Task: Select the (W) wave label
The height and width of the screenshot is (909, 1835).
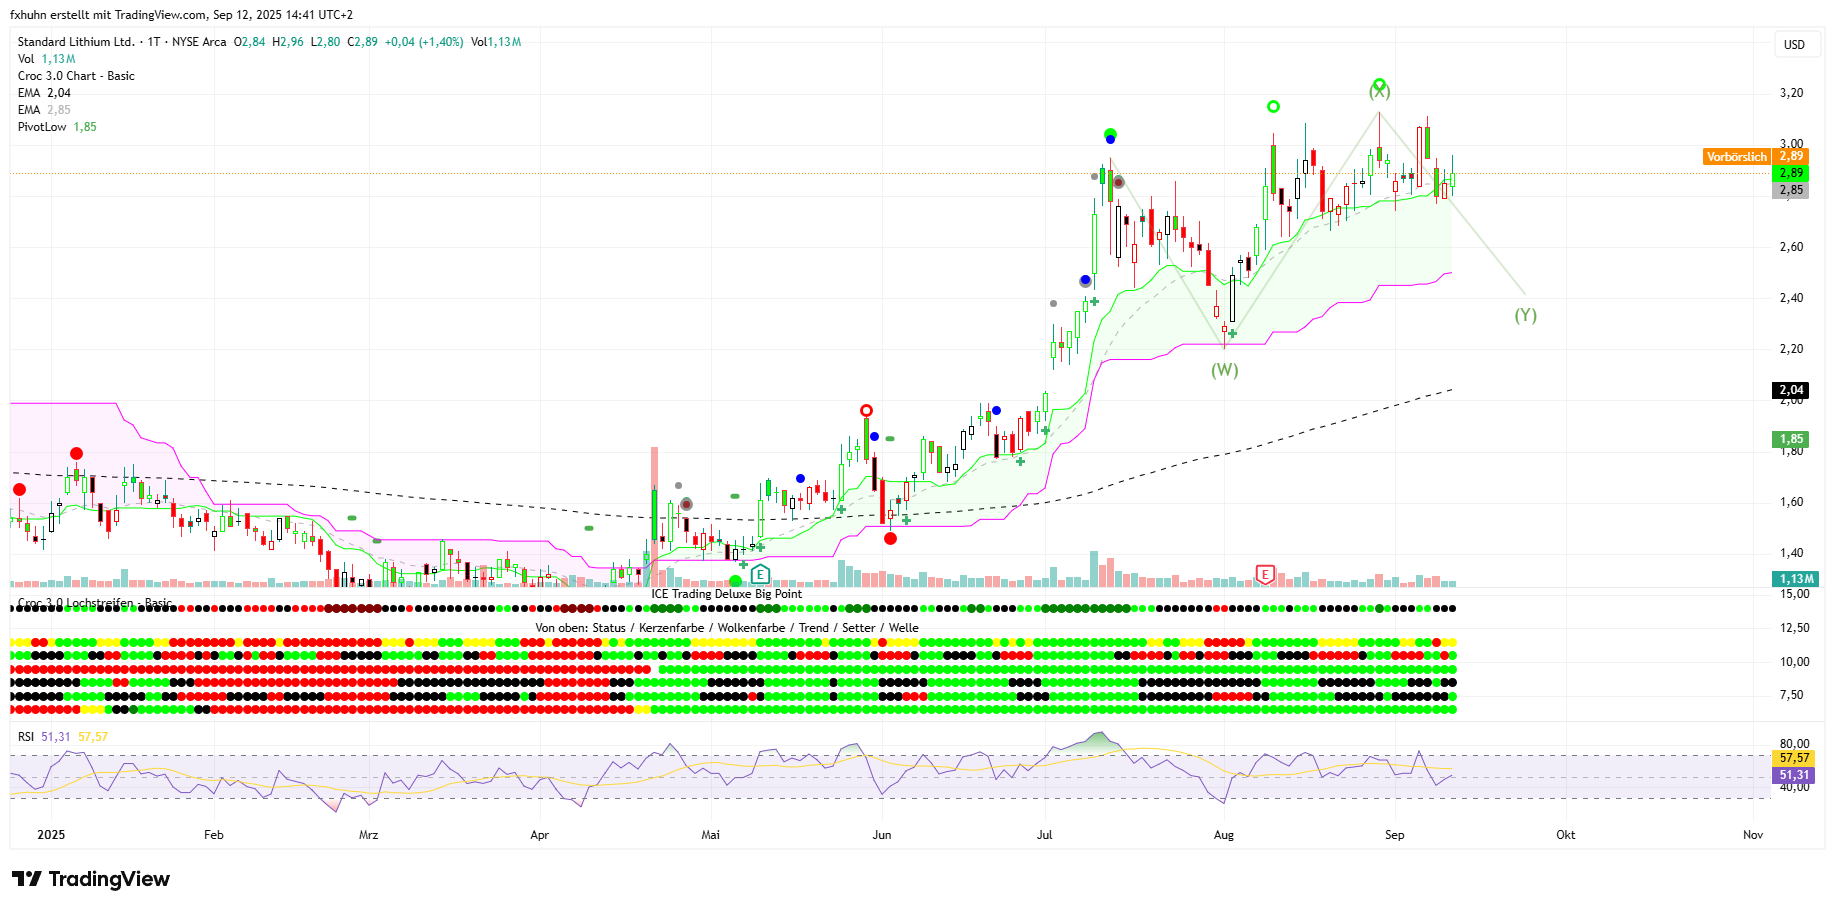Action: click(1224, 370)
